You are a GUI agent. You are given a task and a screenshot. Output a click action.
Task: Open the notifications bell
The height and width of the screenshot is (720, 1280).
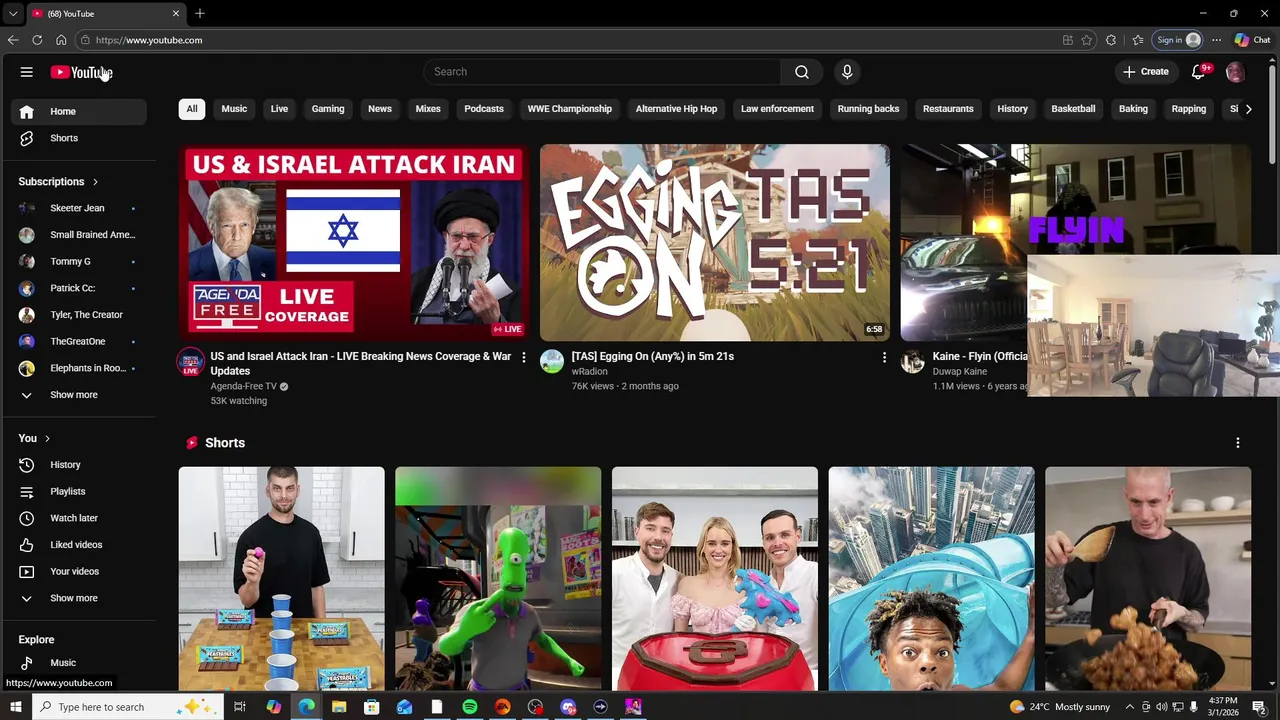[x=1198, y=72]
